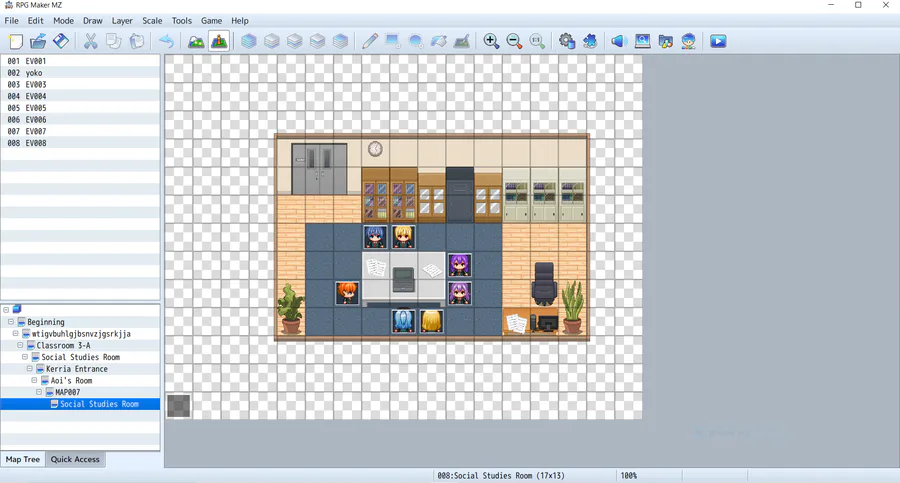Image resolution: width=900 pixels, height=483 pixels.
Task: Collapse the wtigvbuhlgjbsnvzjgsrkjja tree node
Action: [15, 334]
